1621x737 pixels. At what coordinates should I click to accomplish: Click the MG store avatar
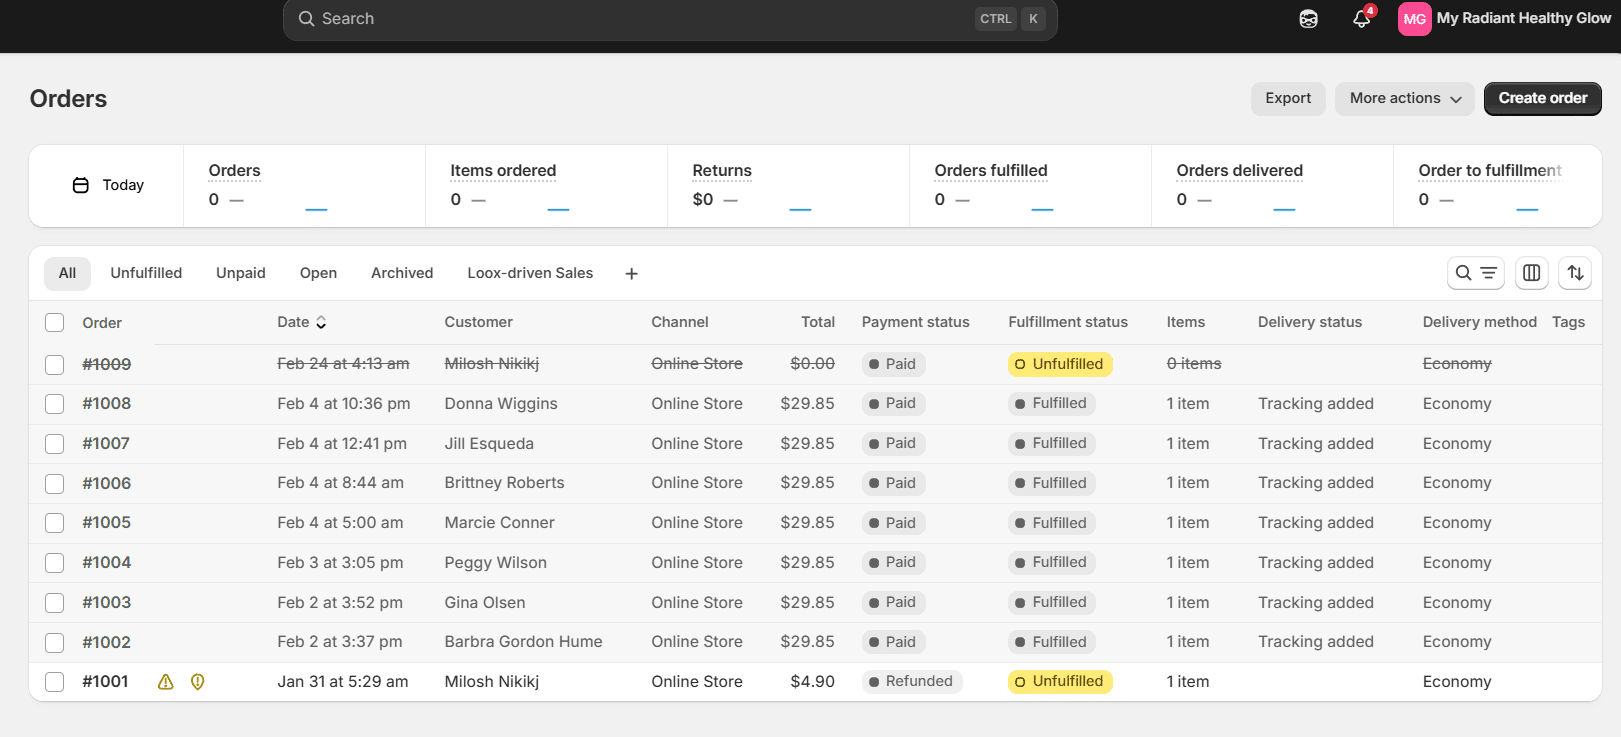click(x=1414, y=19)
